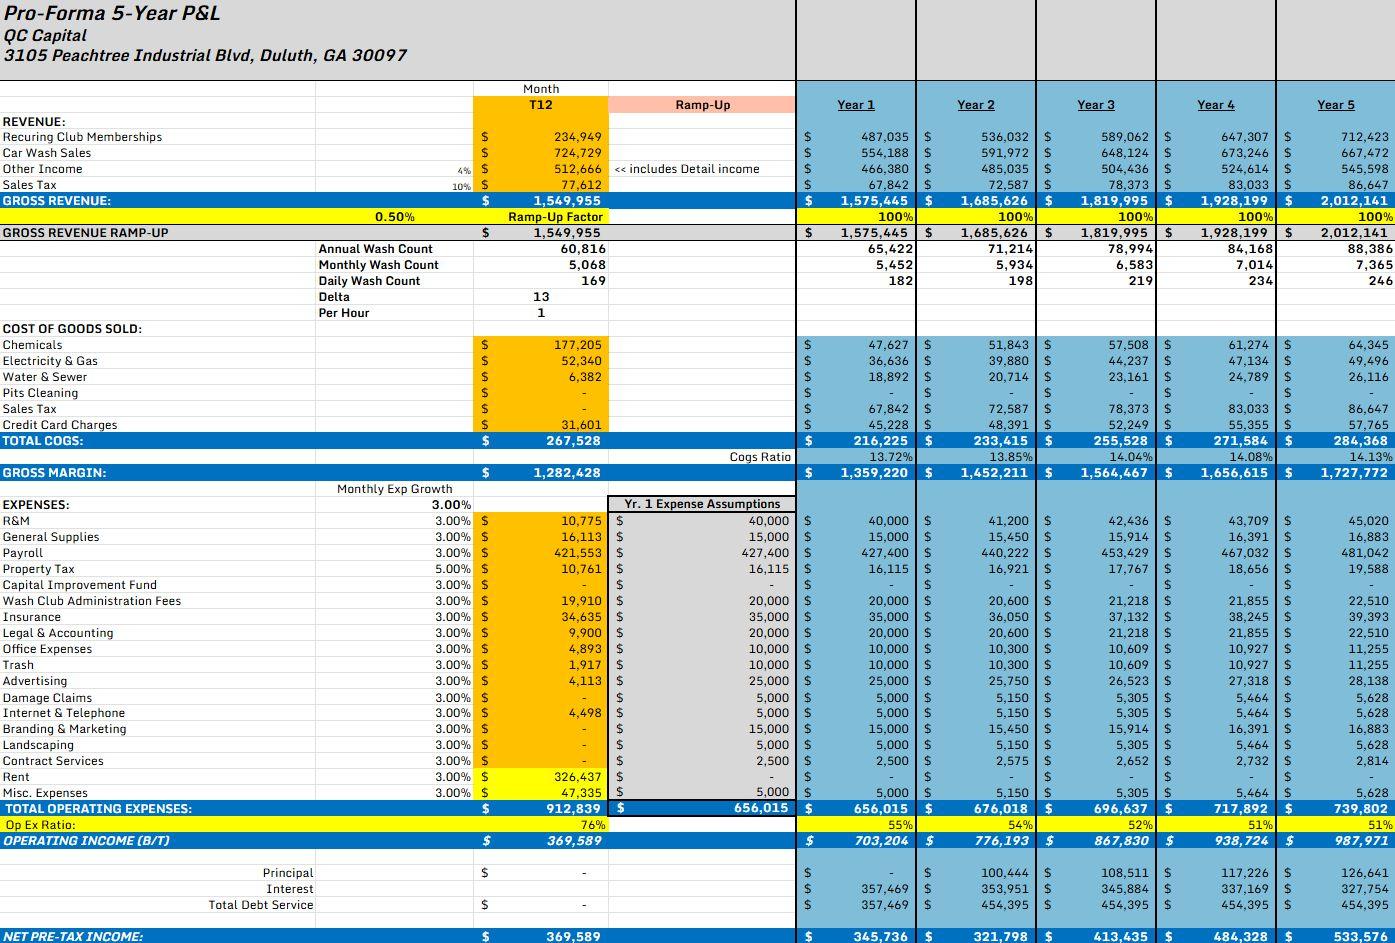Select the 'TOTAL COGS:' row label

[x=43, y=441]
